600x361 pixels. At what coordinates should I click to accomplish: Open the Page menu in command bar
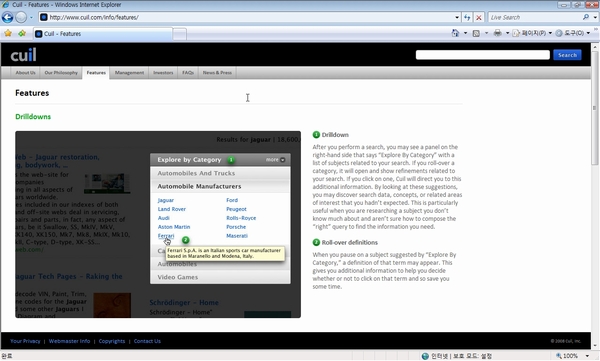(x=532, y=33)
